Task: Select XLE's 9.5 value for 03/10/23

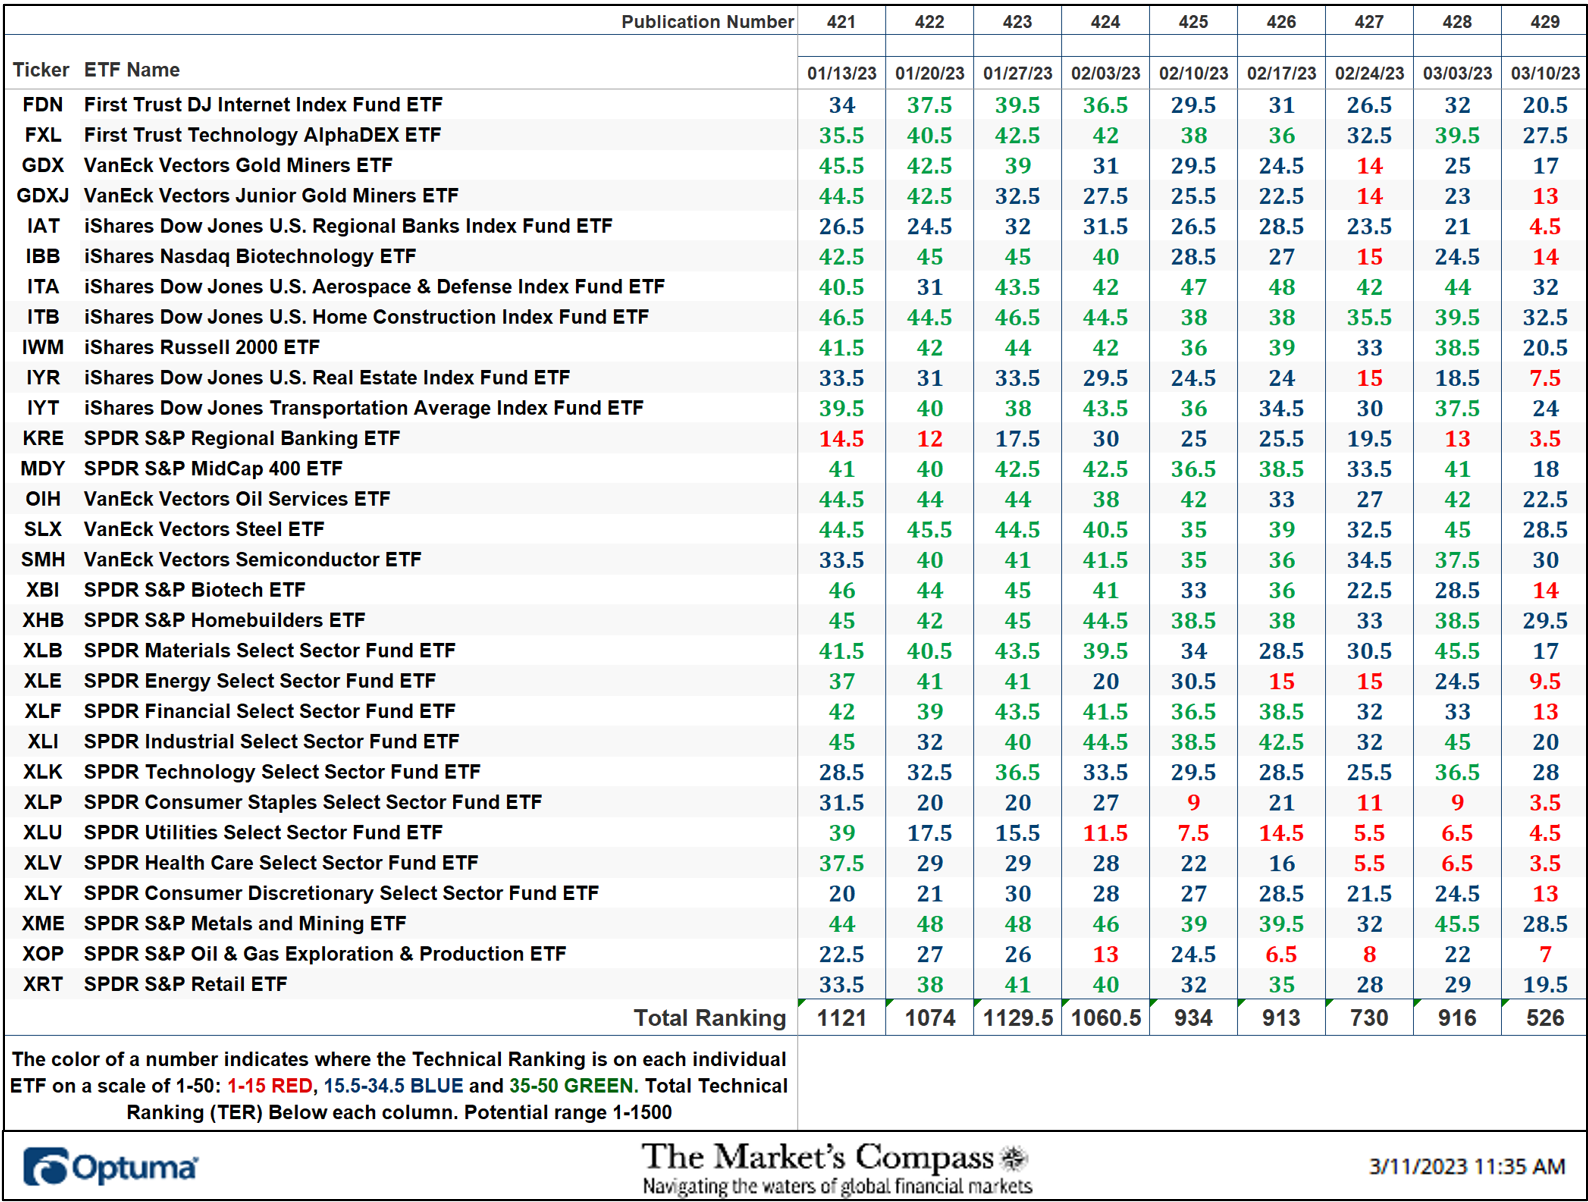Action: [x=1545, y=681]
